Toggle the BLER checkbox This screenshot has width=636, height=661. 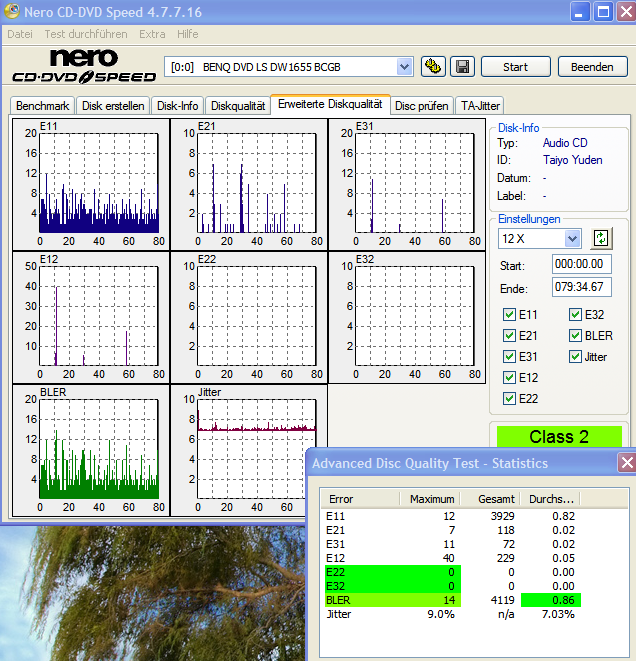pyautogui.click(x=576, y=336)
